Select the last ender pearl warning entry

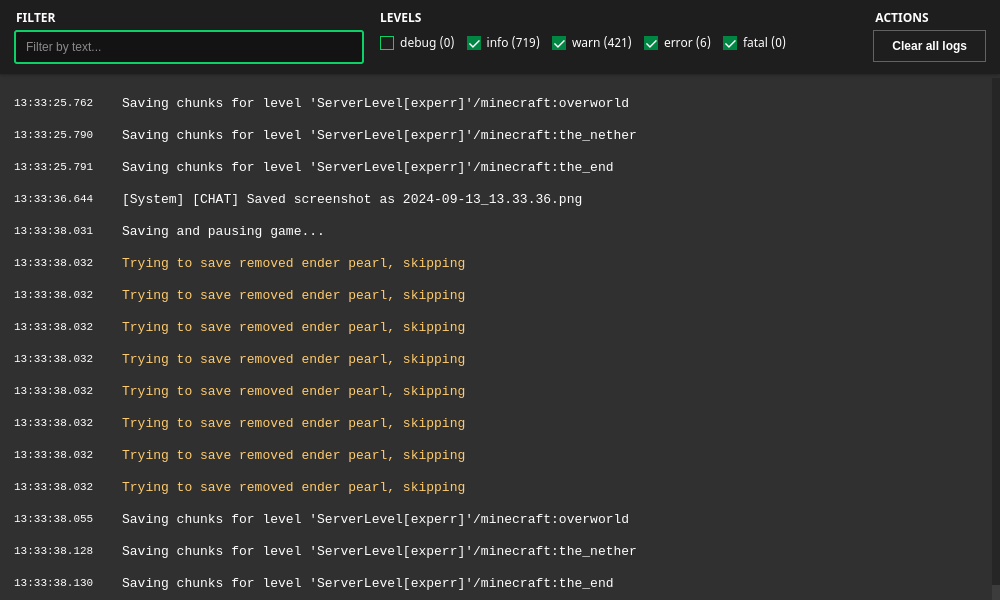tap(293, 488)
